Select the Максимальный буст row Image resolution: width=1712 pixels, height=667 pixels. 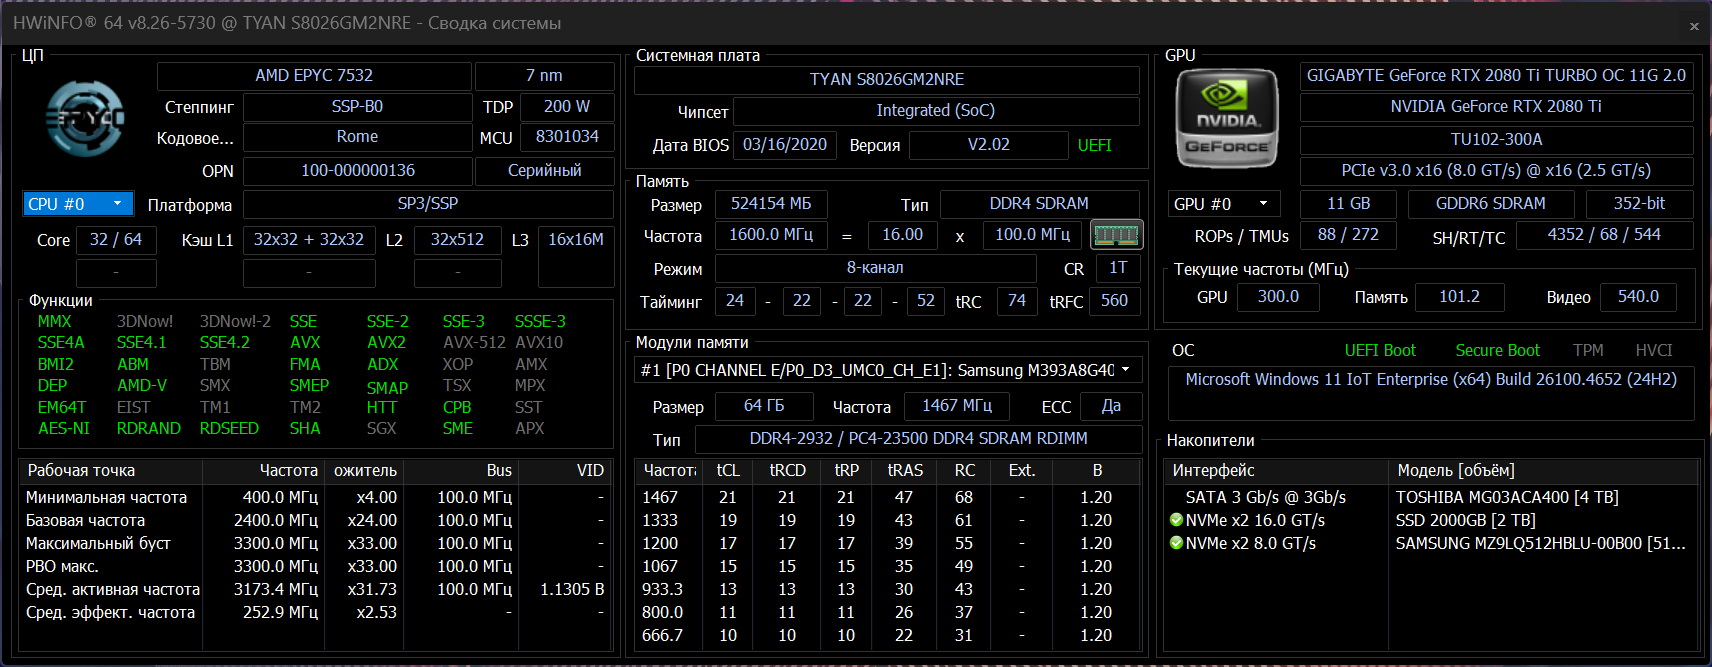[315, 543]
